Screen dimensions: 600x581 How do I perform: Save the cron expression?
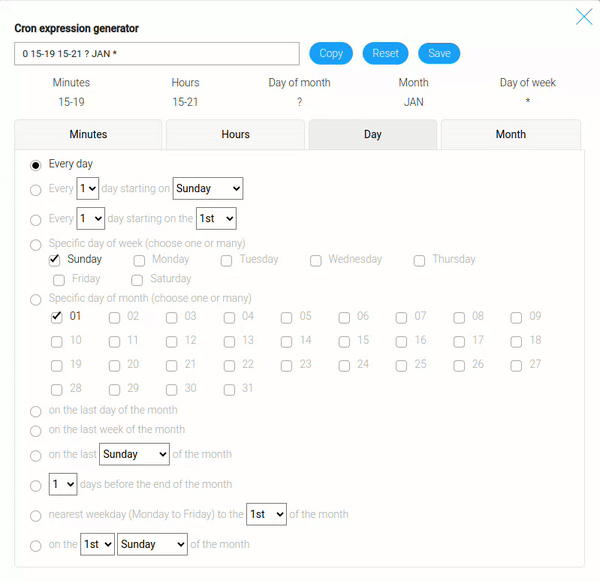coord(439,54)
